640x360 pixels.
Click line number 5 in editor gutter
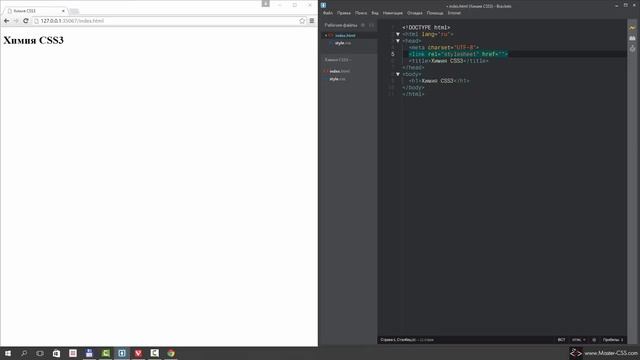tap(393, 54)
